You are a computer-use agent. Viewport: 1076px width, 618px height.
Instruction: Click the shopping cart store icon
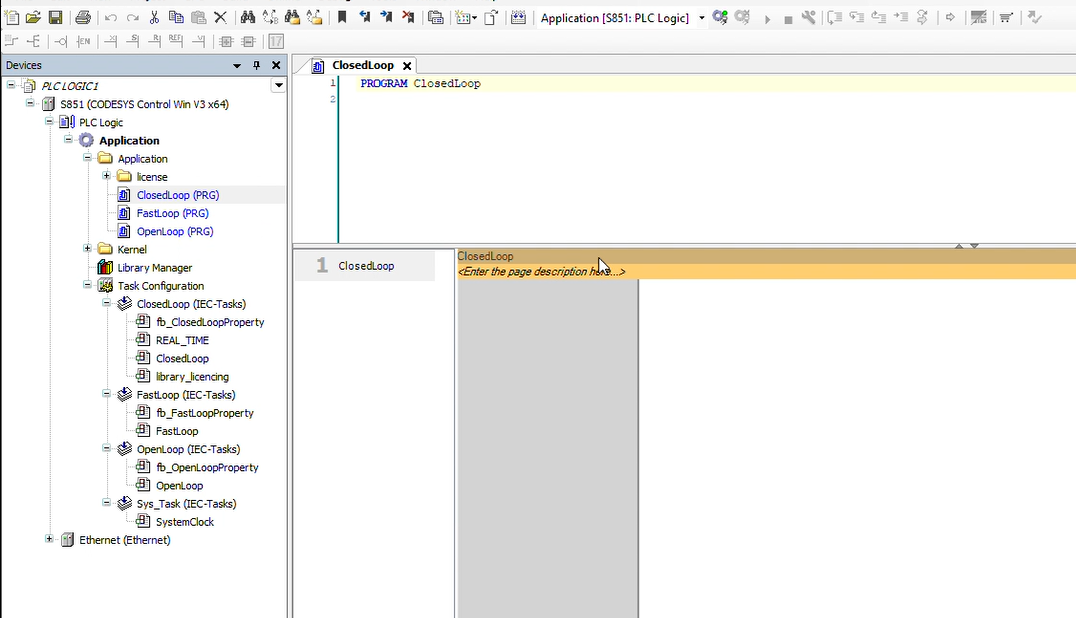[1006, 18]
